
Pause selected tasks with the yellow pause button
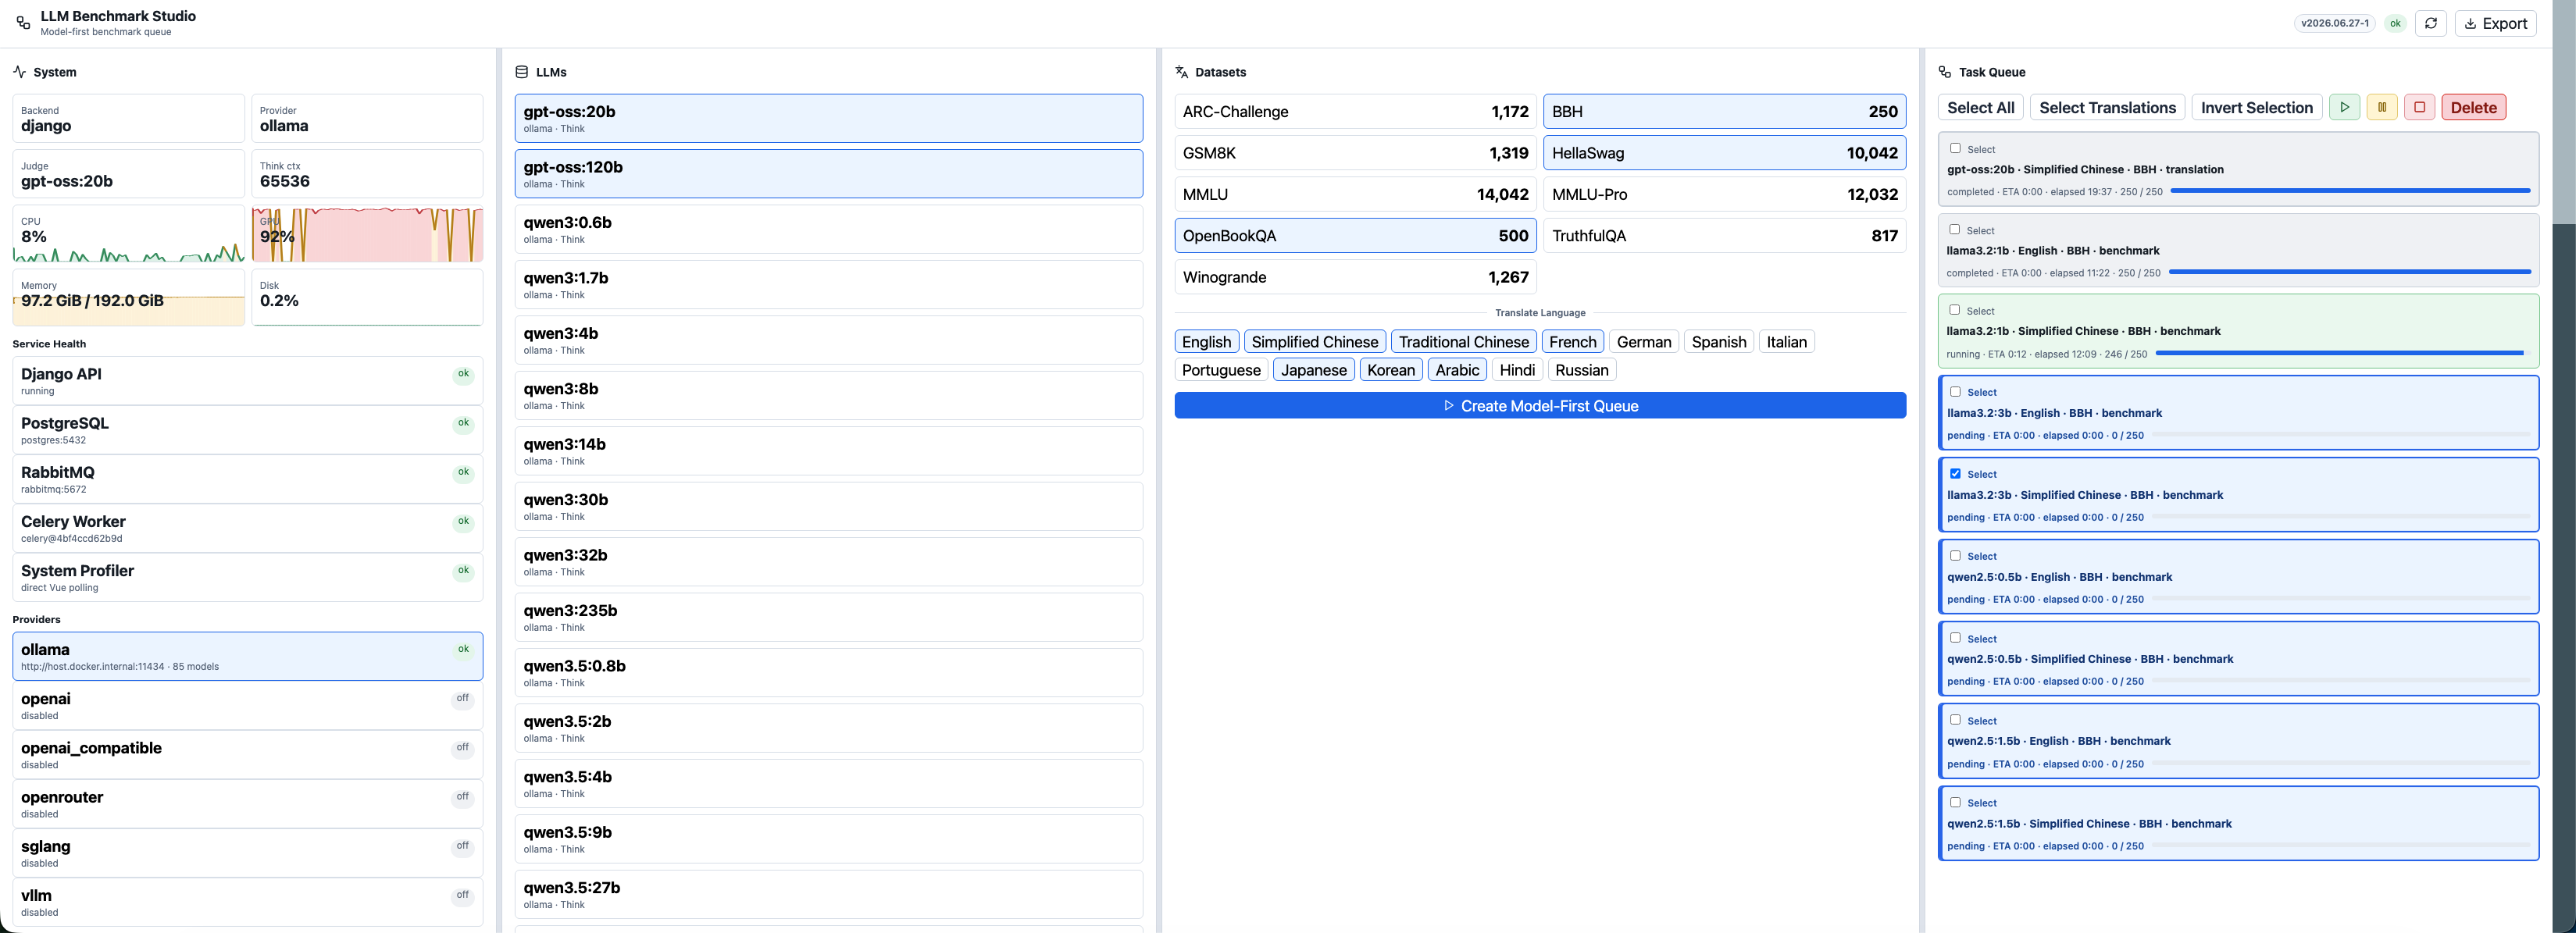[x=2381, y=107]
